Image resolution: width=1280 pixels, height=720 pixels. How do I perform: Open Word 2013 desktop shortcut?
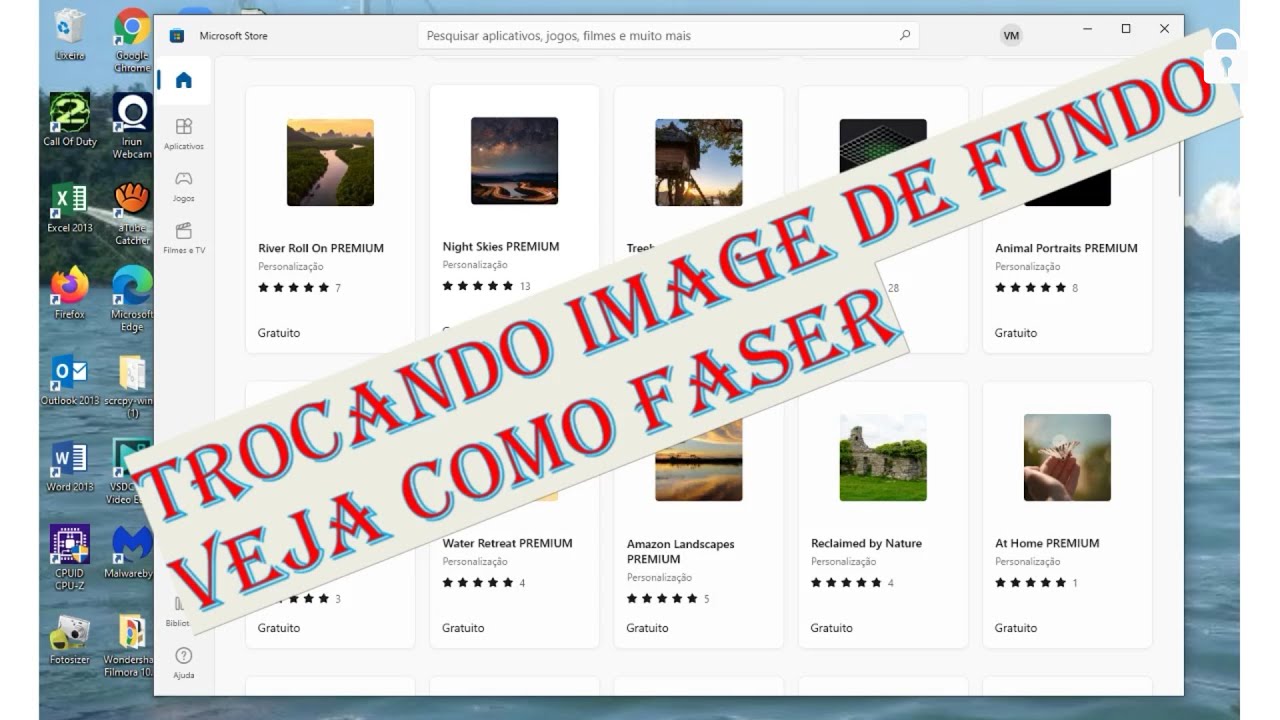70,467
